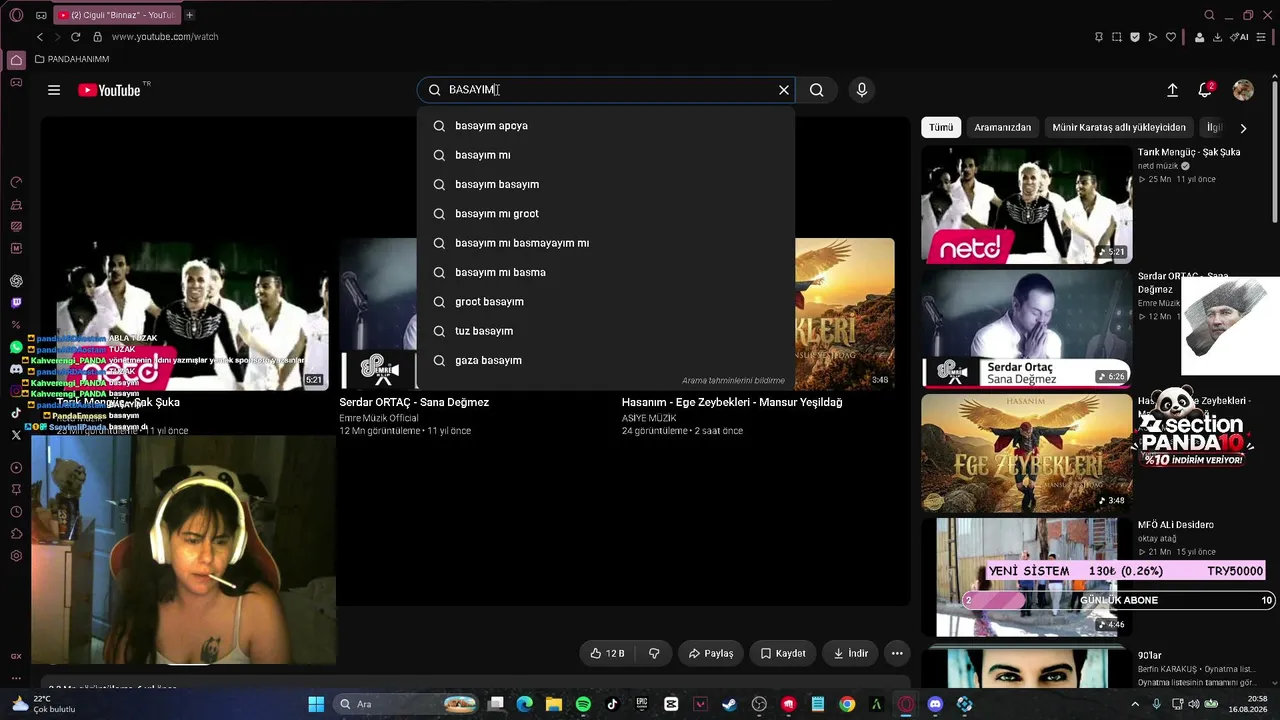Open the three-dot more actions menu
1280x720 pixels.
pos(897,653)
